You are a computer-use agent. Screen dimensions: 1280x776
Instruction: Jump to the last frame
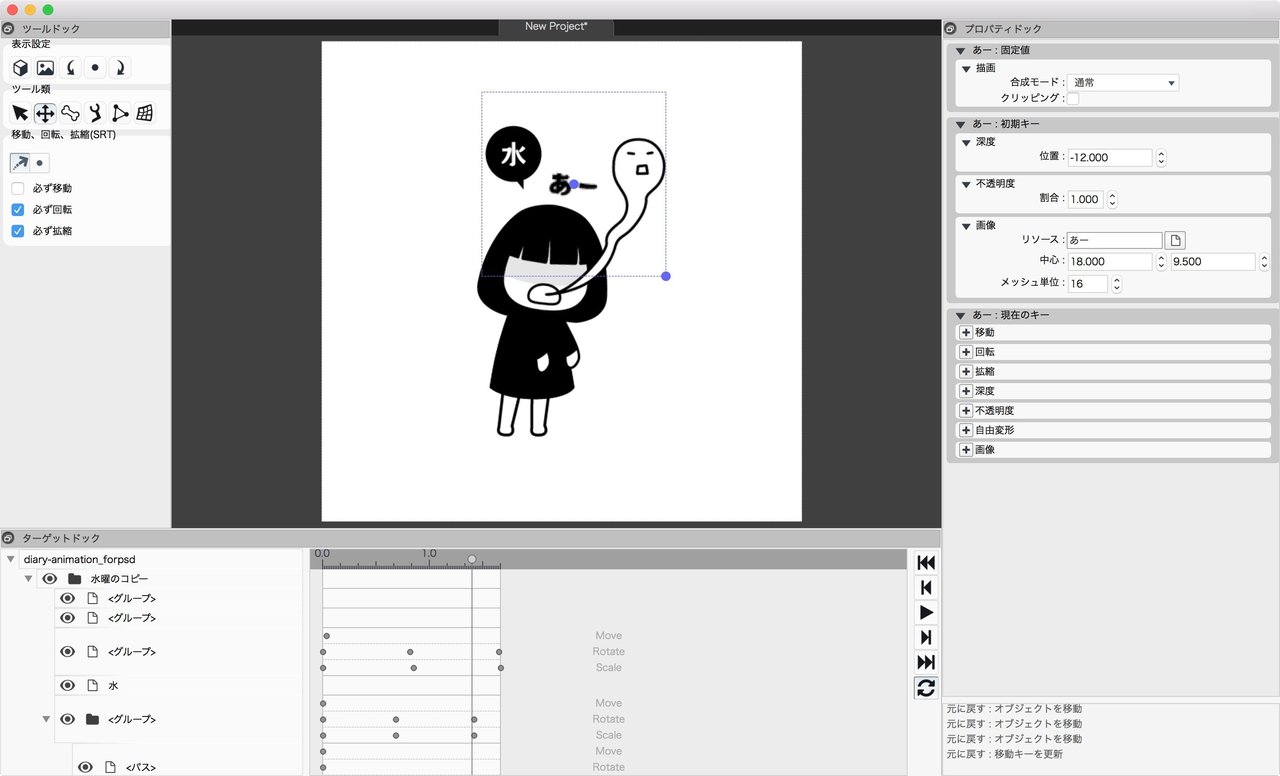point(926,663)
